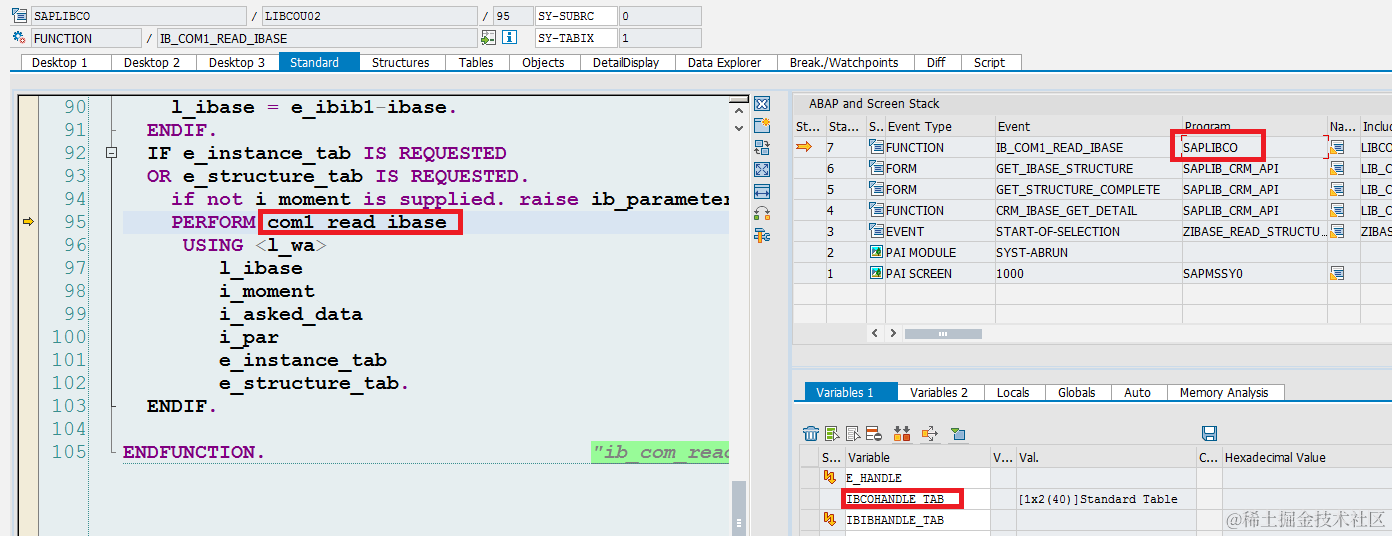This screenshot has width=1392, height=536.
Task: Delete variables with the trash can icon
Action: [x=811, y=433]
